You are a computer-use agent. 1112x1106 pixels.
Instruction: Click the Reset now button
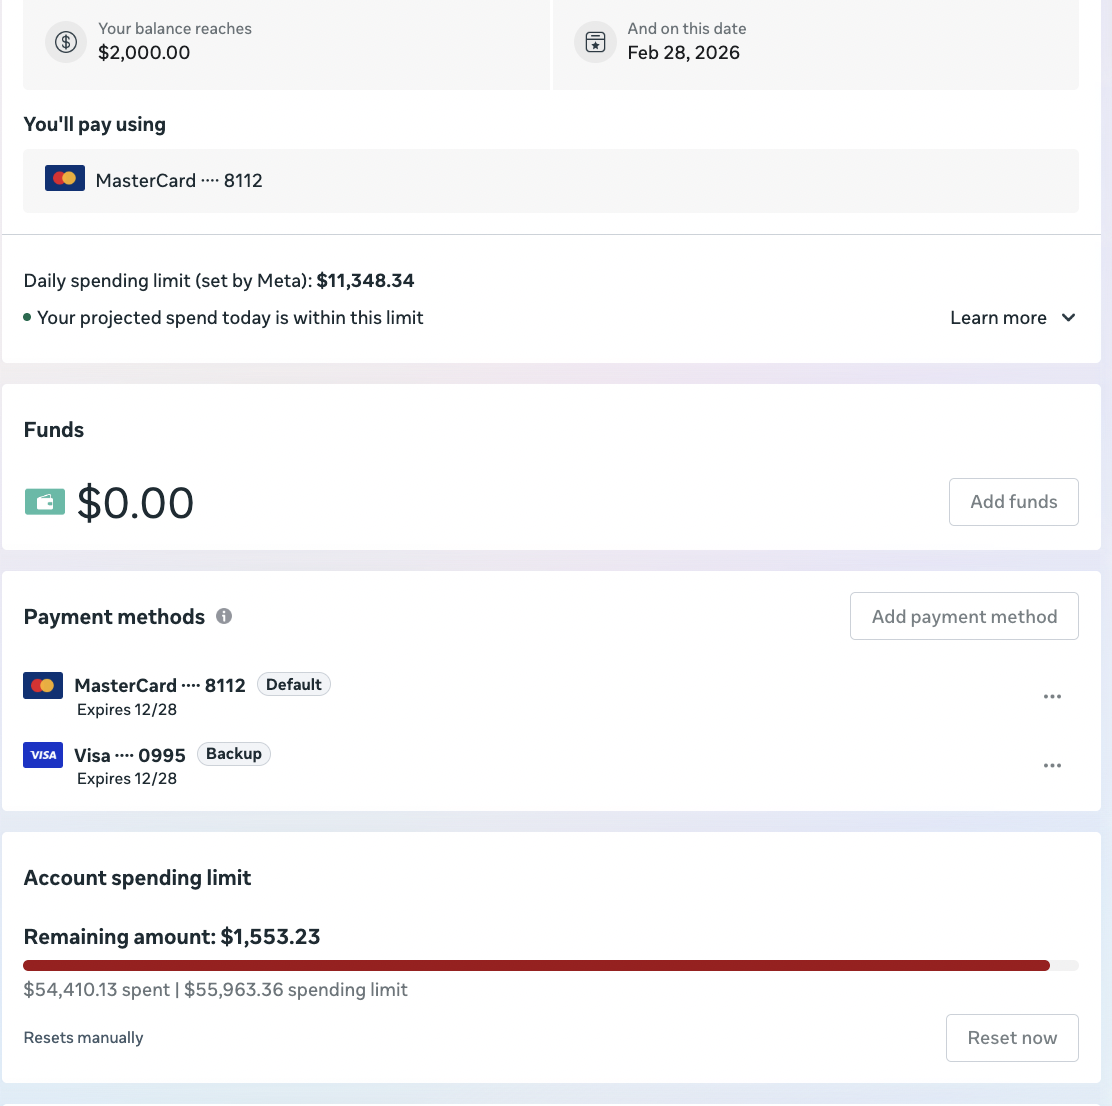(1012, 1038)
